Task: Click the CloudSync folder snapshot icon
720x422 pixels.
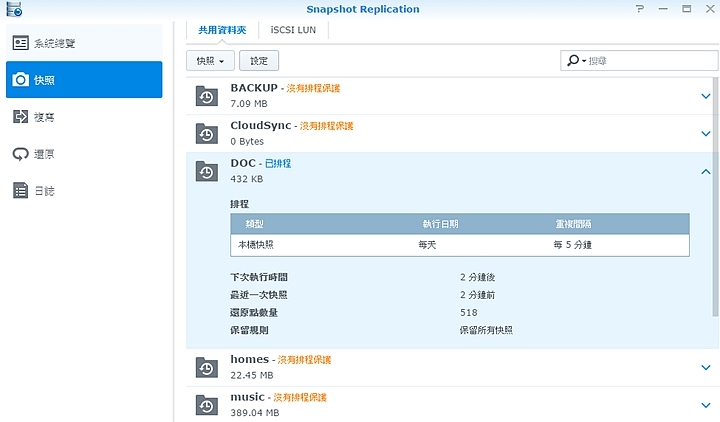Action: coord(206,133)
